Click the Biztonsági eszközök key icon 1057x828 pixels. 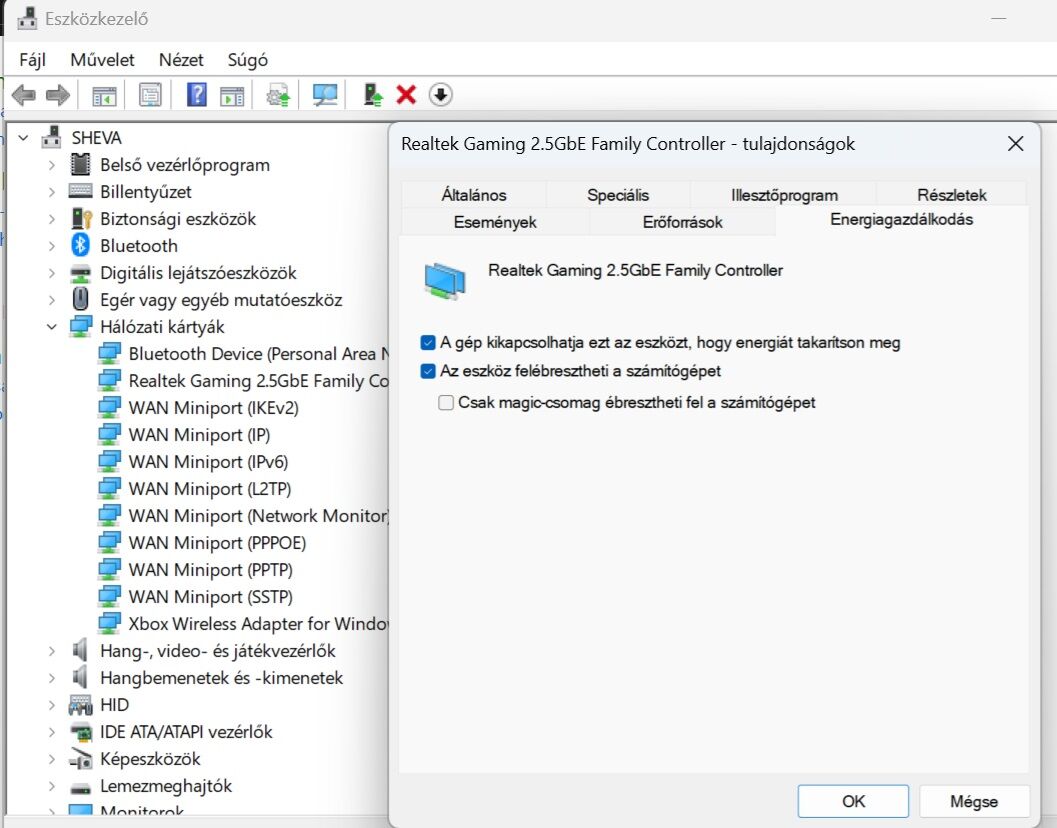[x=81, y=218]
